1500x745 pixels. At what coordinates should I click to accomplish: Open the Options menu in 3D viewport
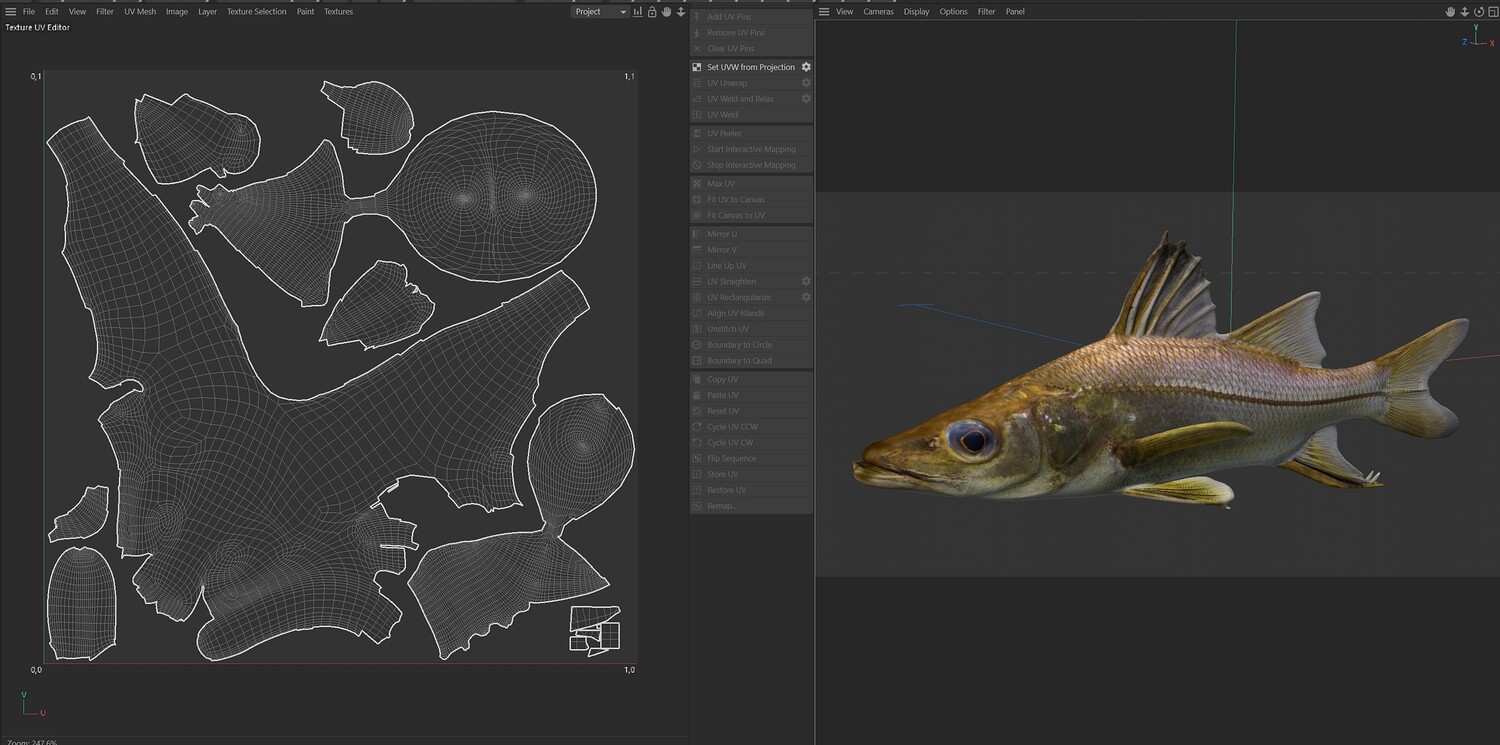[x=953, y=12]
